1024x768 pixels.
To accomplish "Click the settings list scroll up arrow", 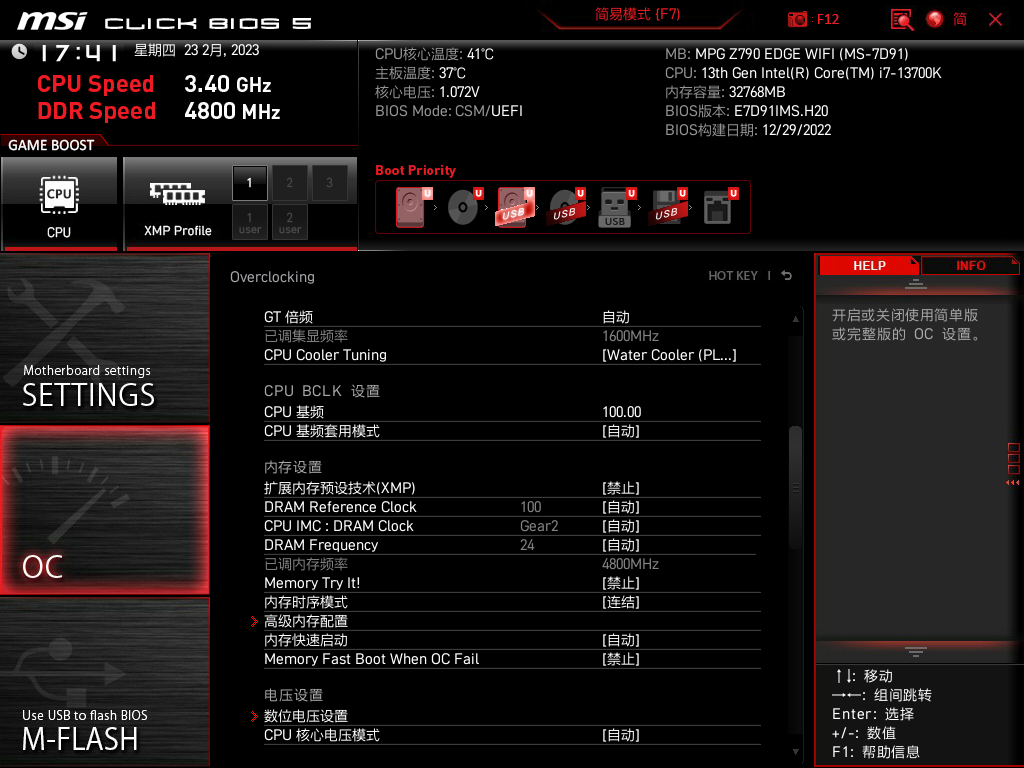I will click(x=795, y=319).
